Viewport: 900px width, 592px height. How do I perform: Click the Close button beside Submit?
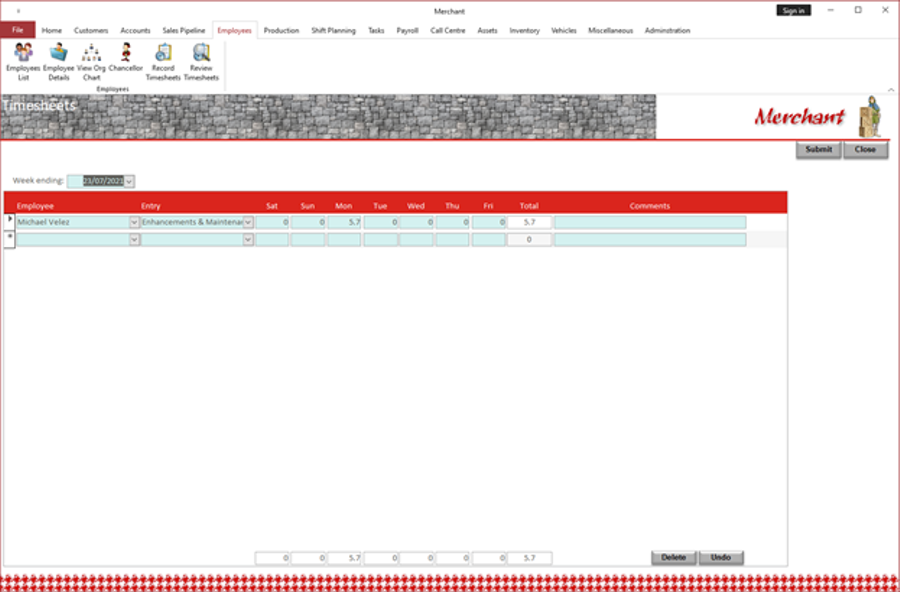pos(866,149)
